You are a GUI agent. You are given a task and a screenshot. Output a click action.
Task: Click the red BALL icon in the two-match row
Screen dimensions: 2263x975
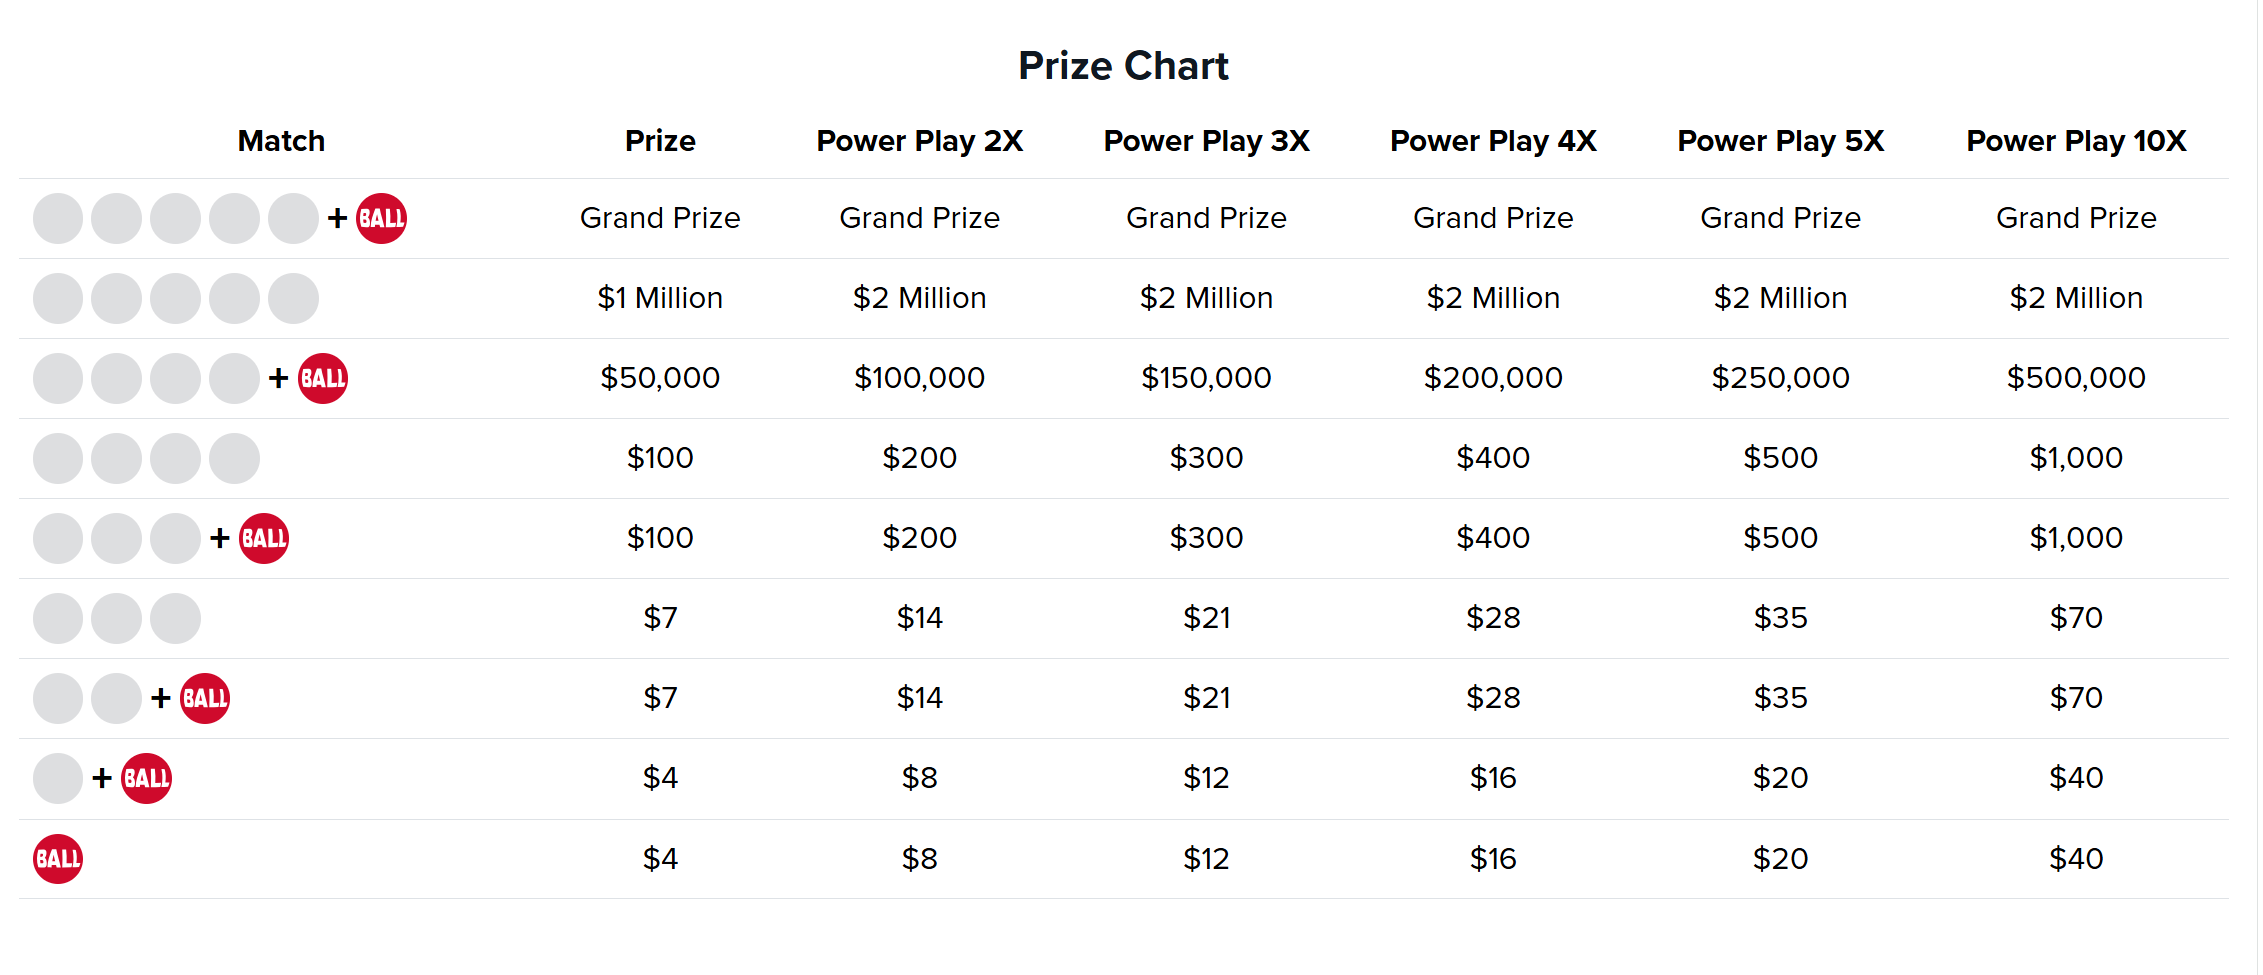pyautogui.click(x=205, y=698)
